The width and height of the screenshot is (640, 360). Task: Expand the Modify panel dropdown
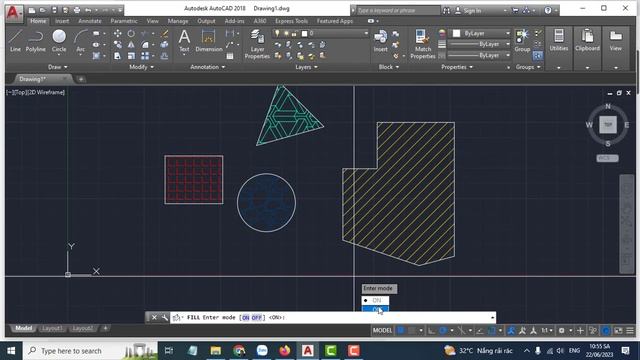[141, 67]
